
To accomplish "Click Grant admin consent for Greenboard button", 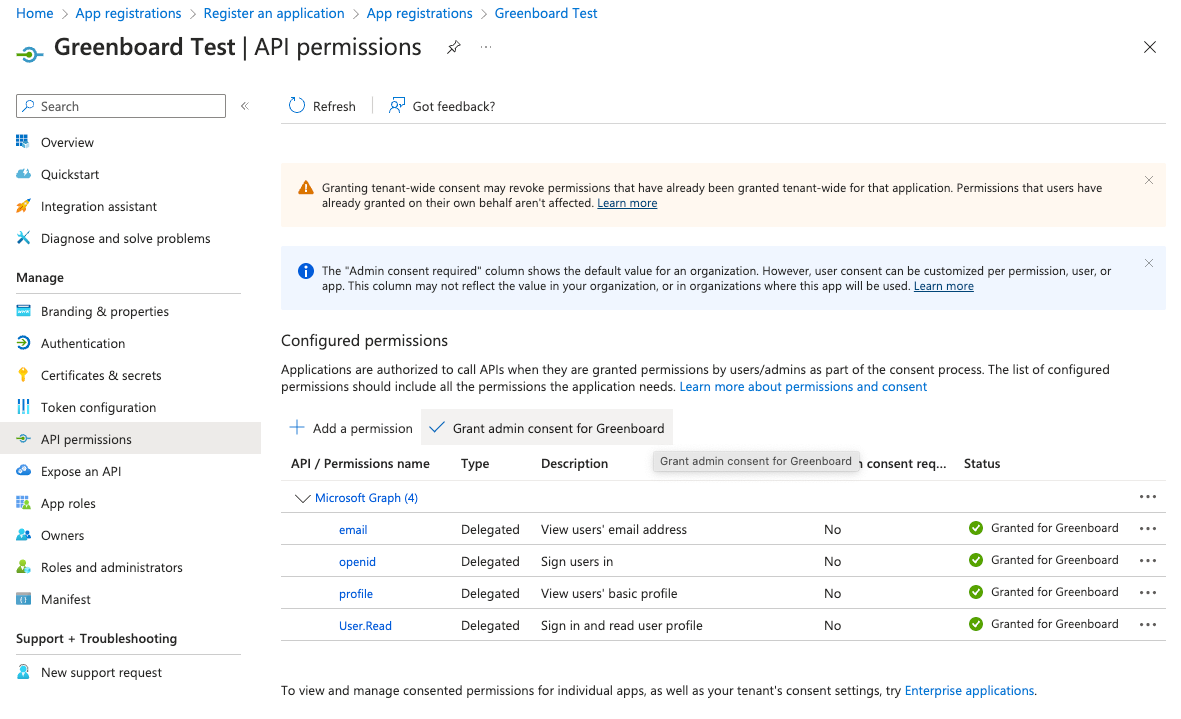I will point(547,428).
